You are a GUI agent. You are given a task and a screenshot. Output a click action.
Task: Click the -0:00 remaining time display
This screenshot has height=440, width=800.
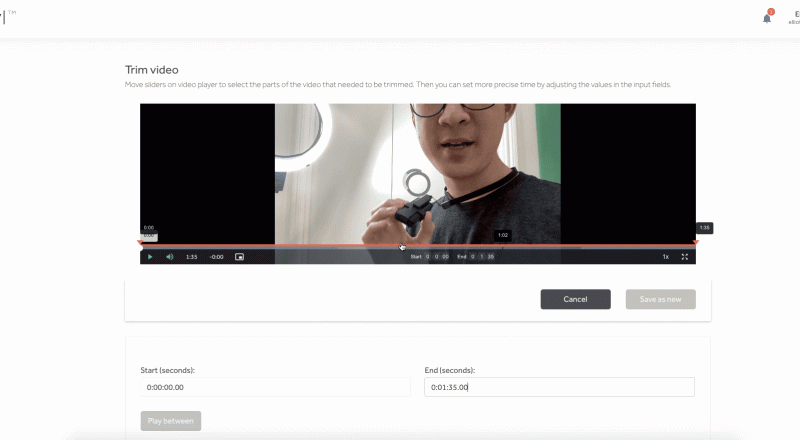(216, 257)
